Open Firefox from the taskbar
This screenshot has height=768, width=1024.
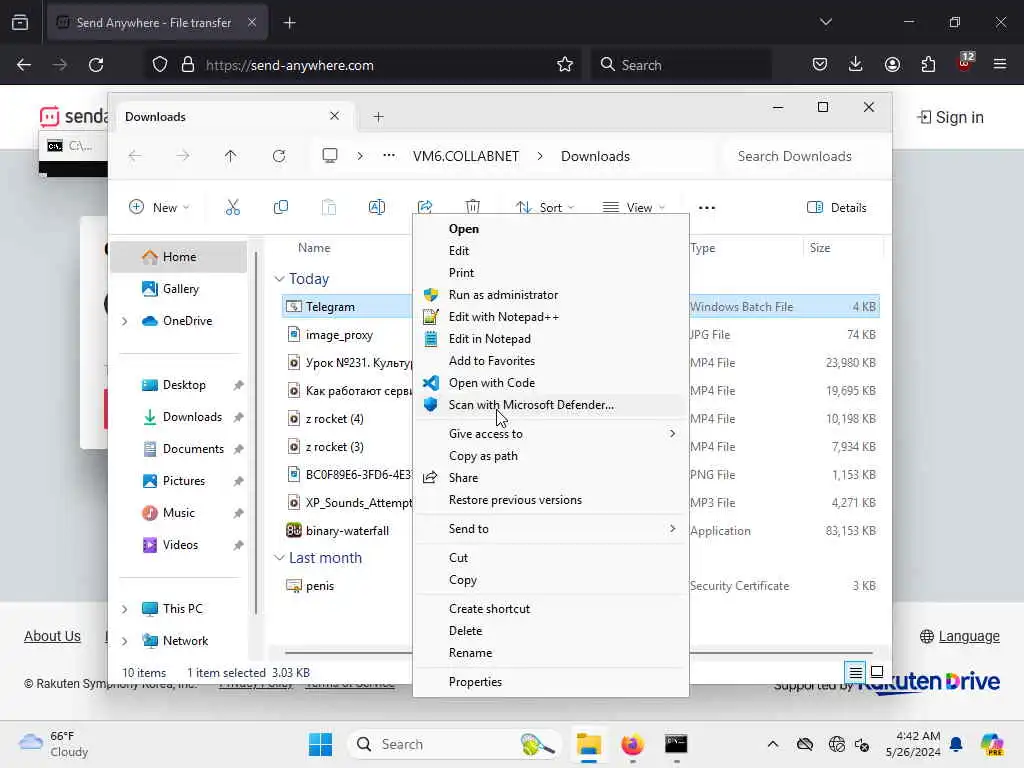pos(632,744)
